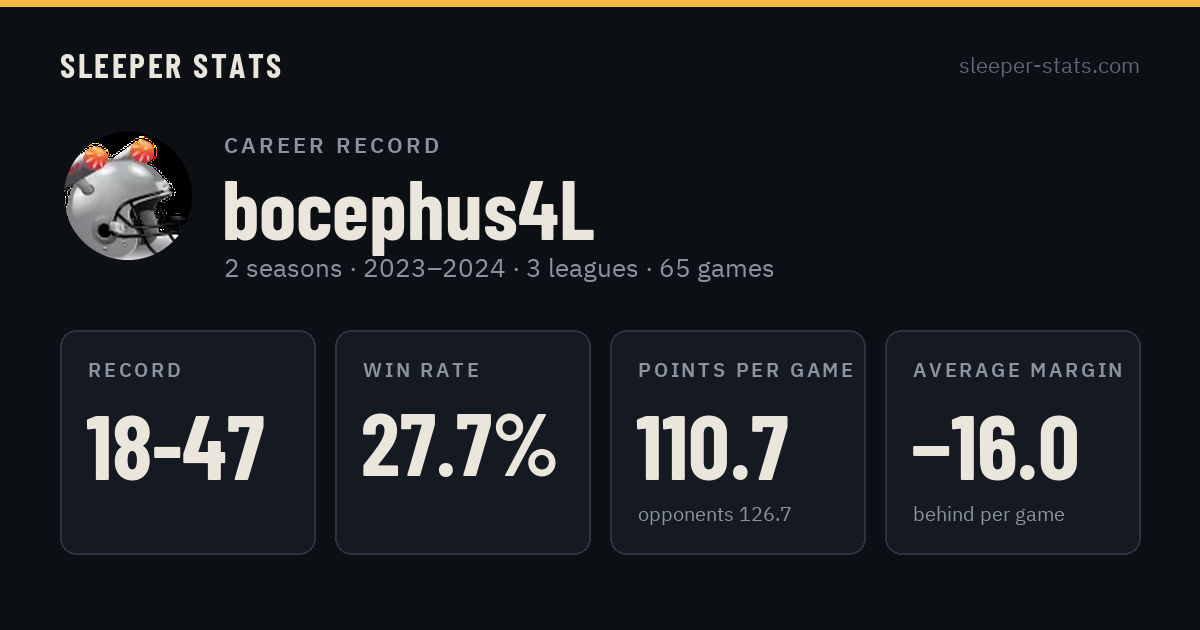
Task: Click the CAREER RECORD label
Action: point(332,146)
